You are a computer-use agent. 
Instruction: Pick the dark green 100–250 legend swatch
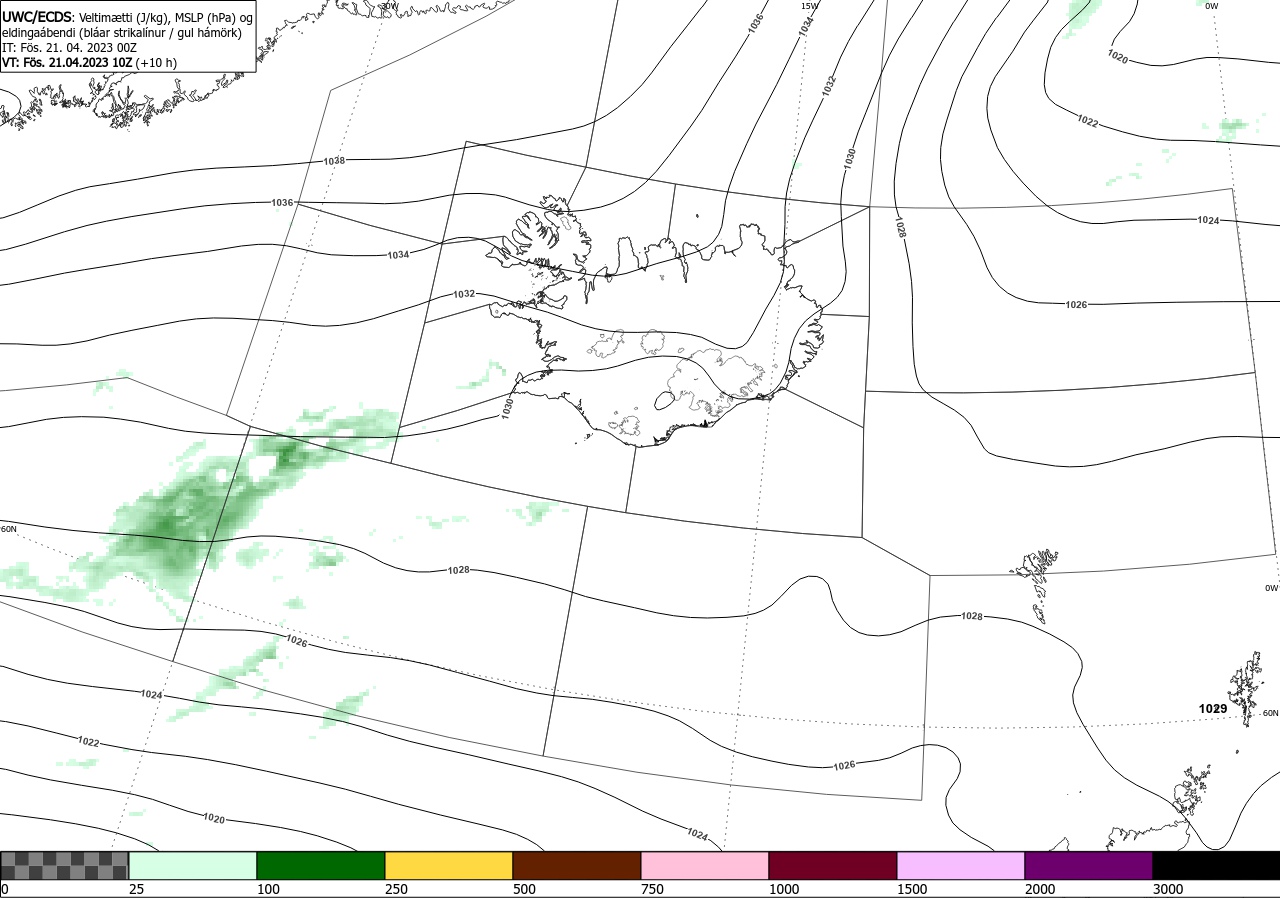click(321, 865)
